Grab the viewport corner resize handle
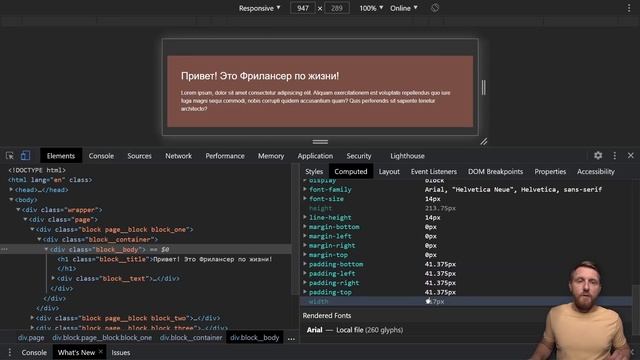 tap(484, 142)
